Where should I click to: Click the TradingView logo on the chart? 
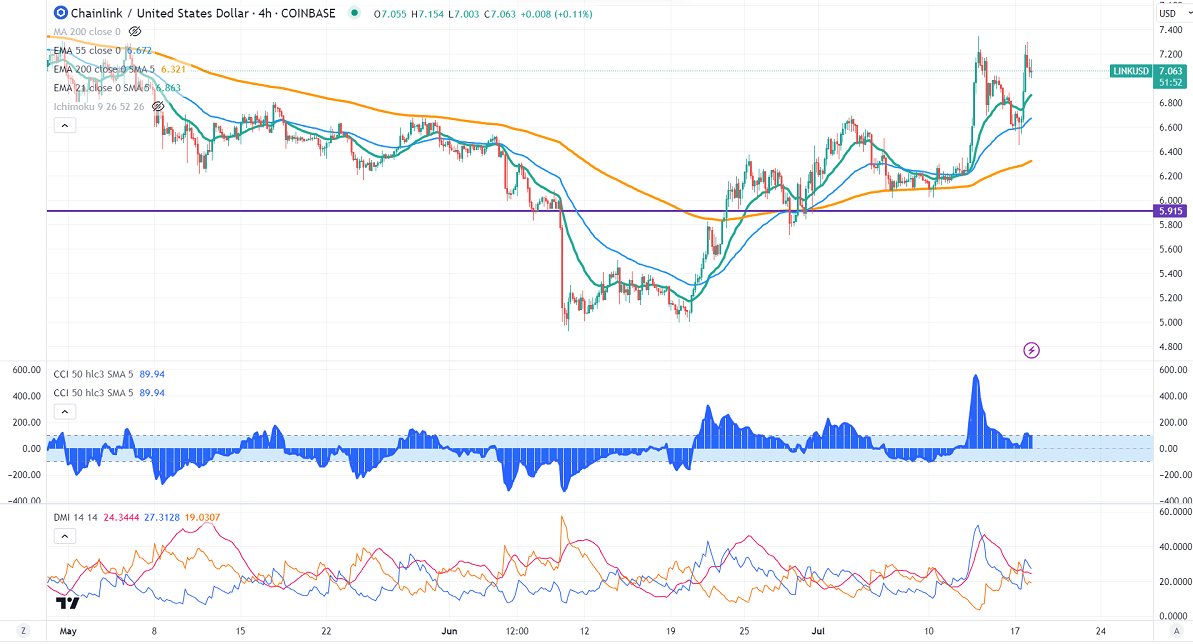[68, 604]
